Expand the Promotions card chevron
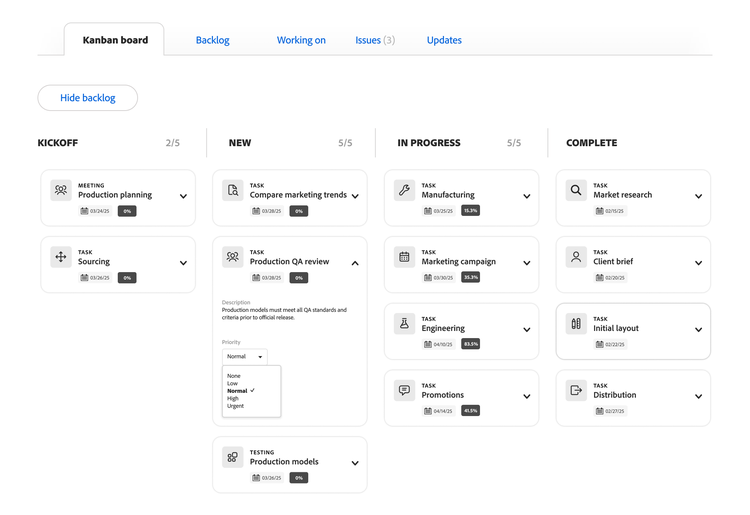The height and width of the screenshot is (515, 750). coord(527,396)
